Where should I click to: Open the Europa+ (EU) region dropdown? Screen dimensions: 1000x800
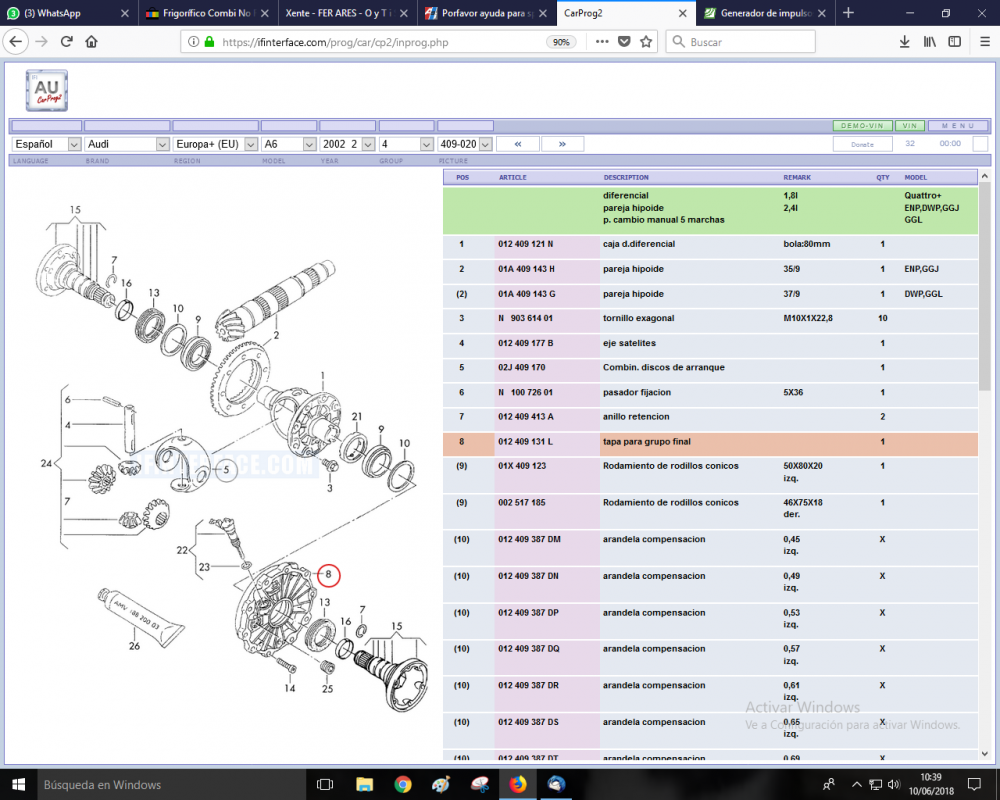tap(216, 144)
